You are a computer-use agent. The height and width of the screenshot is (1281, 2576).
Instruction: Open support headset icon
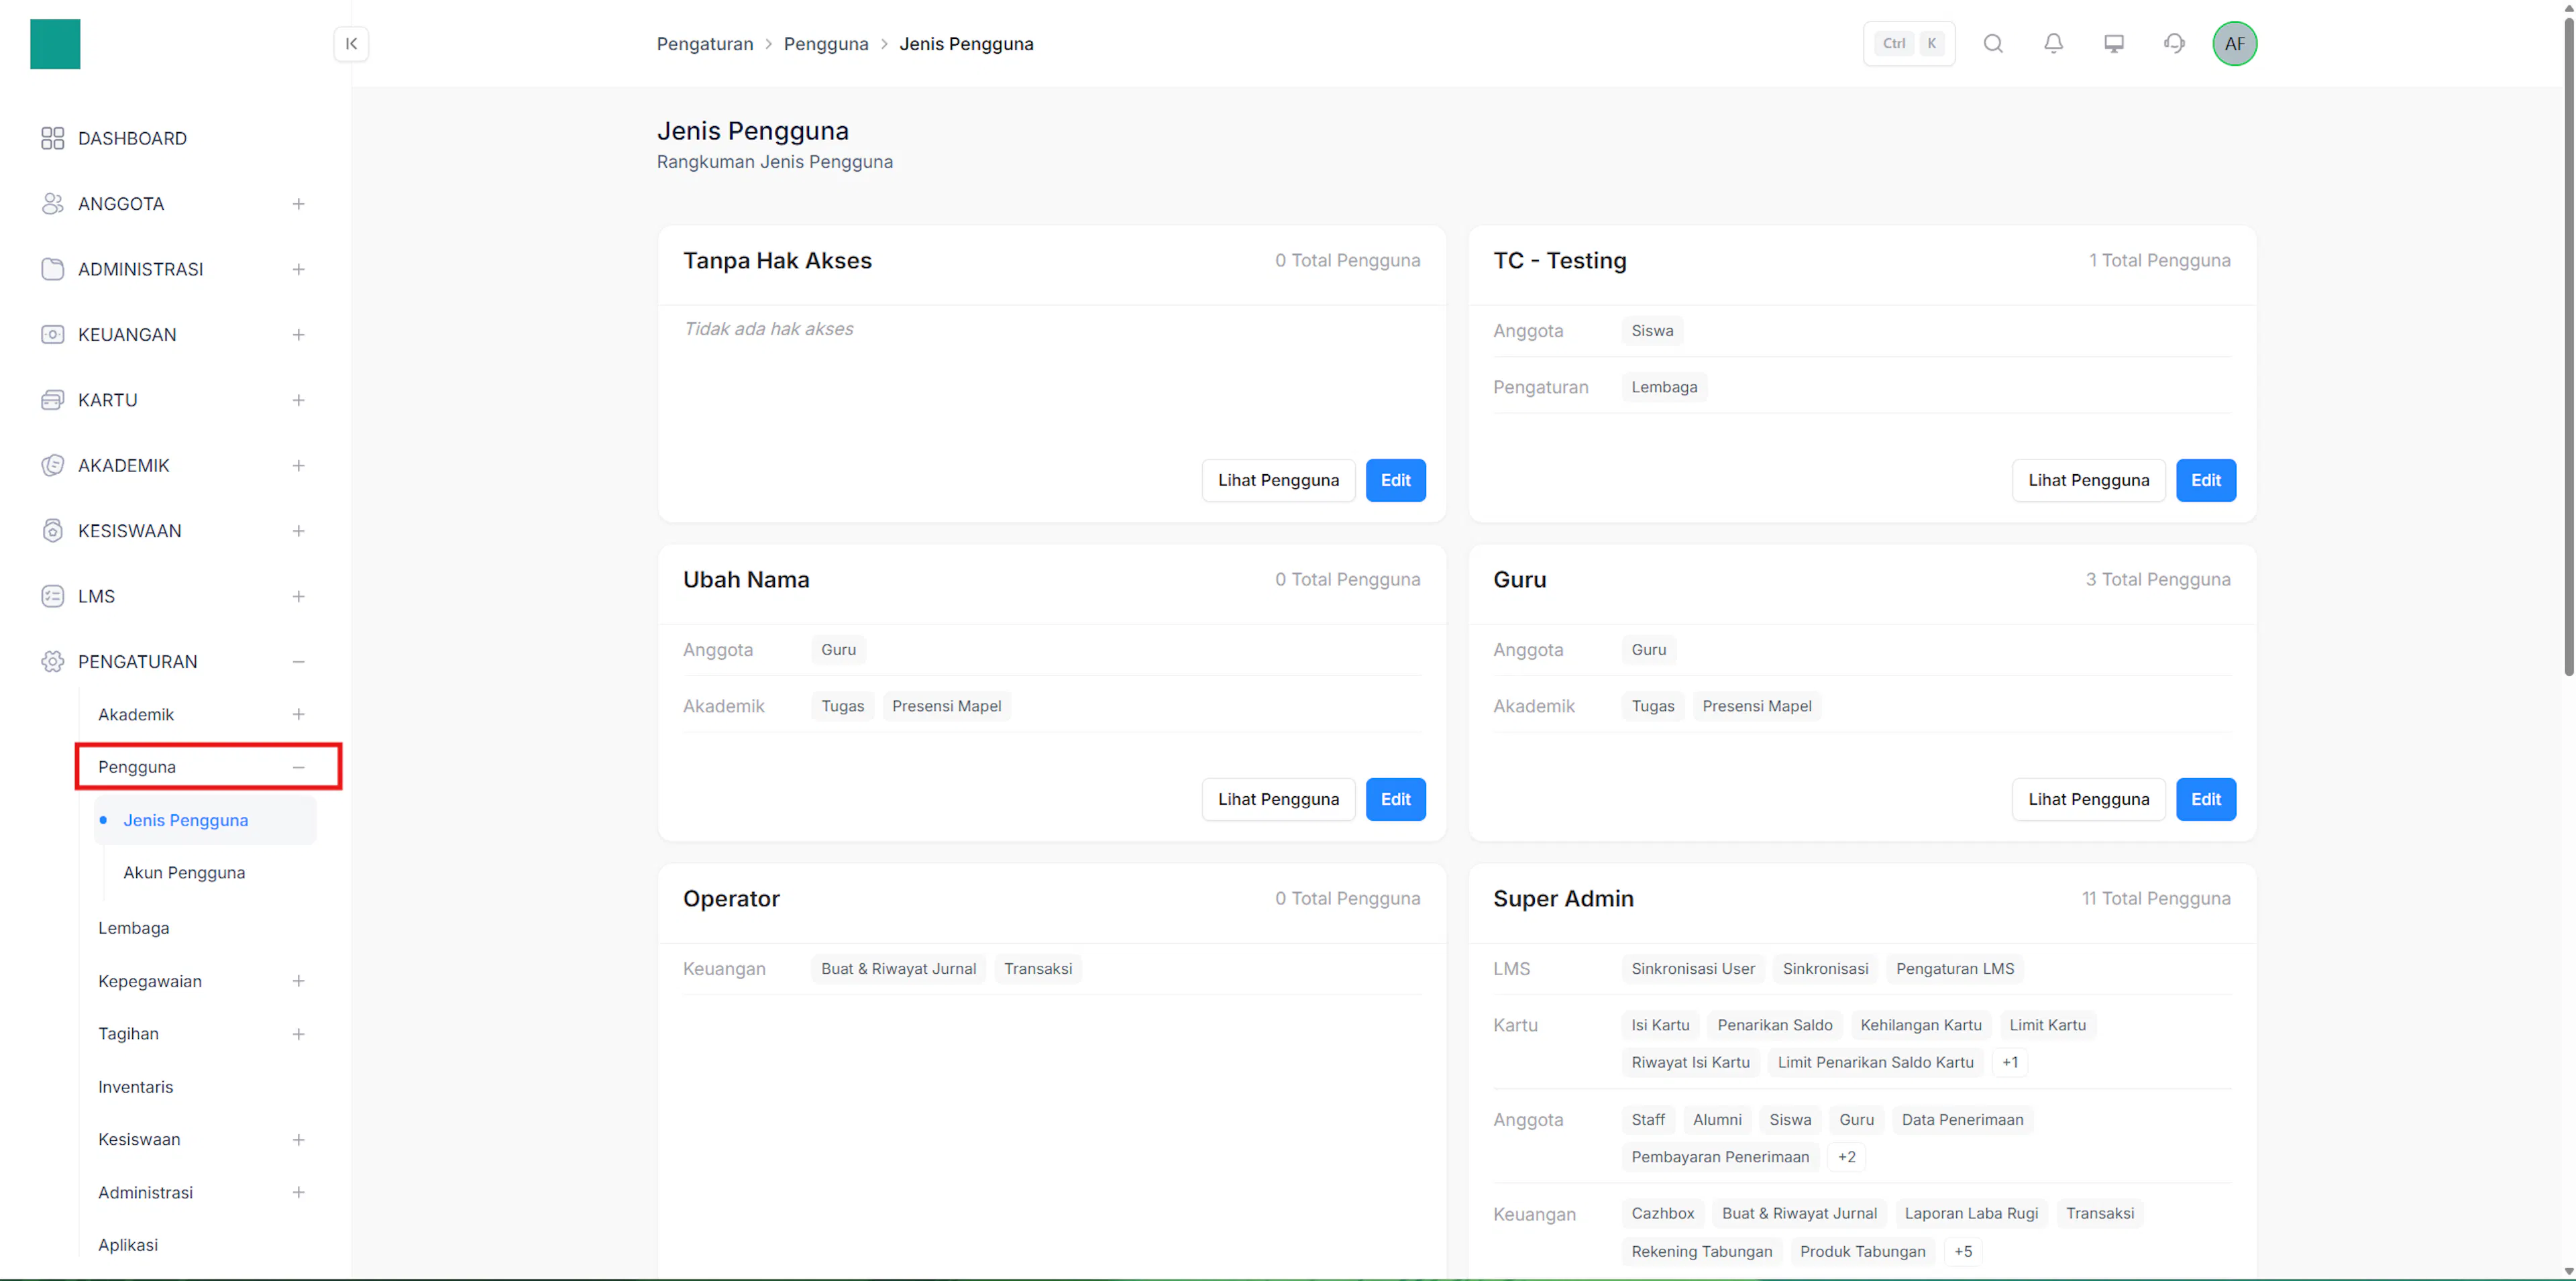(2174, 44)
